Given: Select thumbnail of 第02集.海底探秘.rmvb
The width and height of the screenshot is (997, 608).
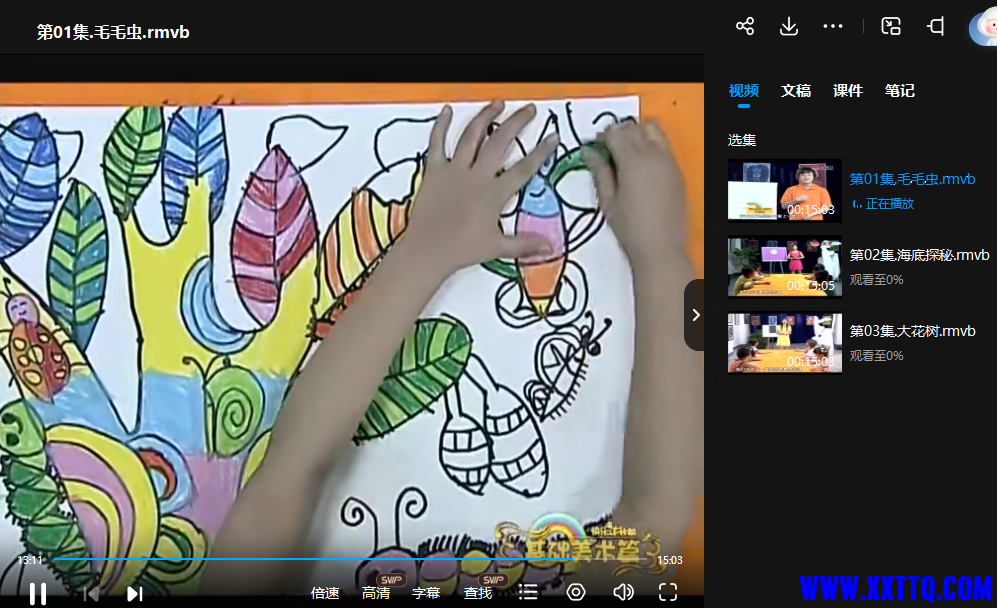Looking at the screenshot, I should click(x=785, y=266).
